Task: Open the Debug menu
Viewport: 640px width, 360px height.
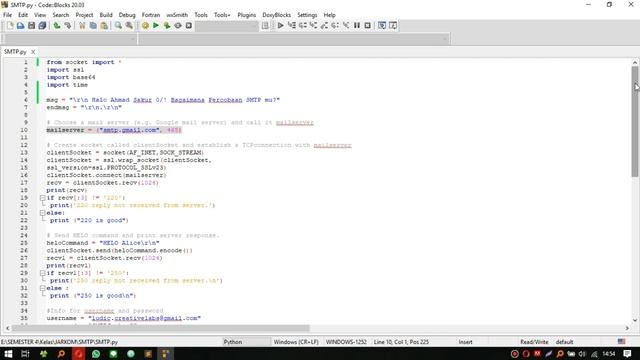Action: click(127, 15)
